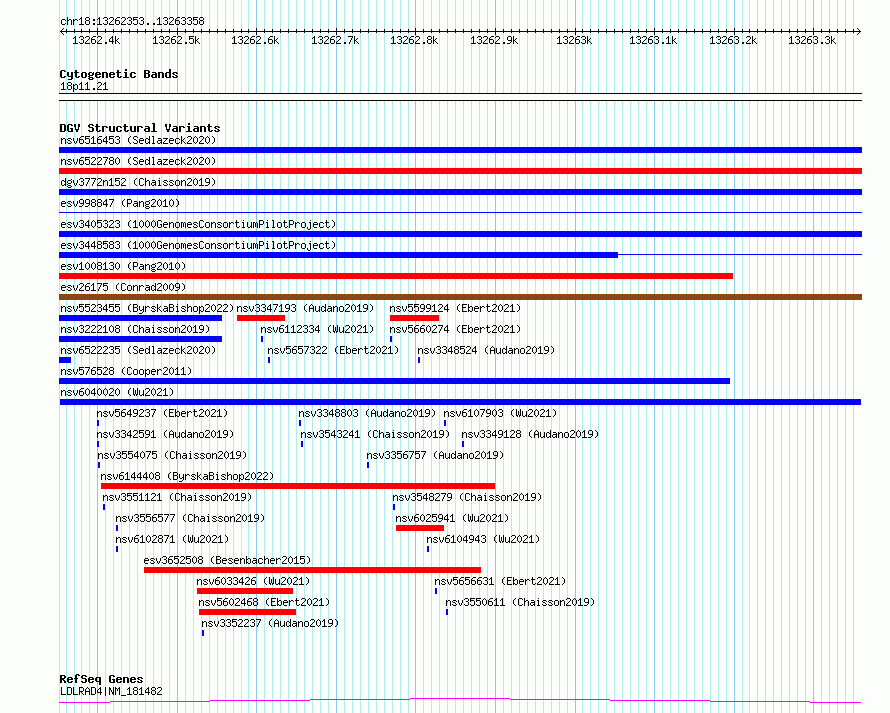Open dgv3772n152 (Chaisson2019) variant
This screenshot has width=890, height=713.
coord(138,182)
